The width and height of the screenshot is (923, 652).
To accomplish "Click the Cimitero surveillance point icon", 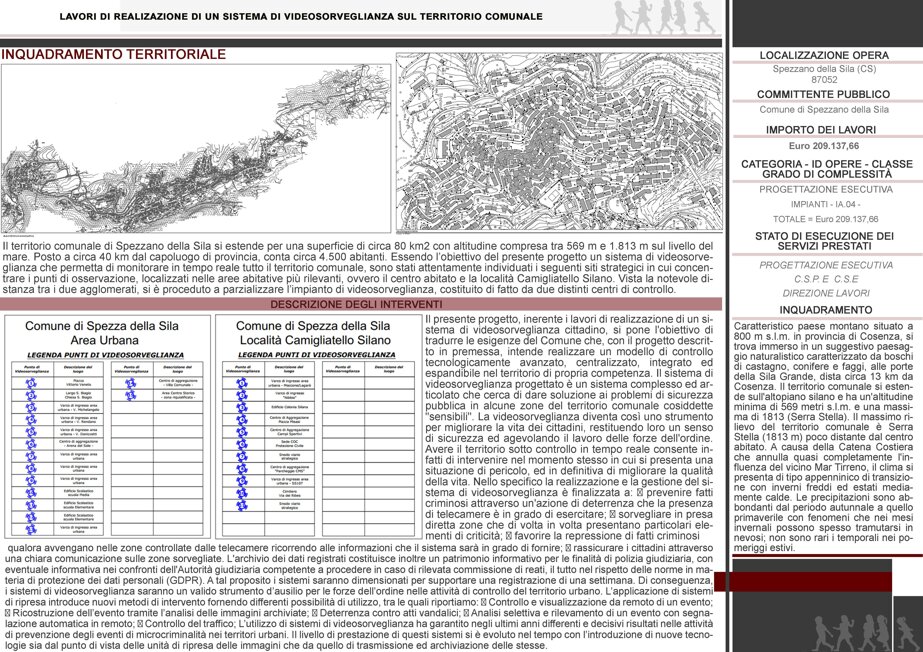I will [241, 492].
